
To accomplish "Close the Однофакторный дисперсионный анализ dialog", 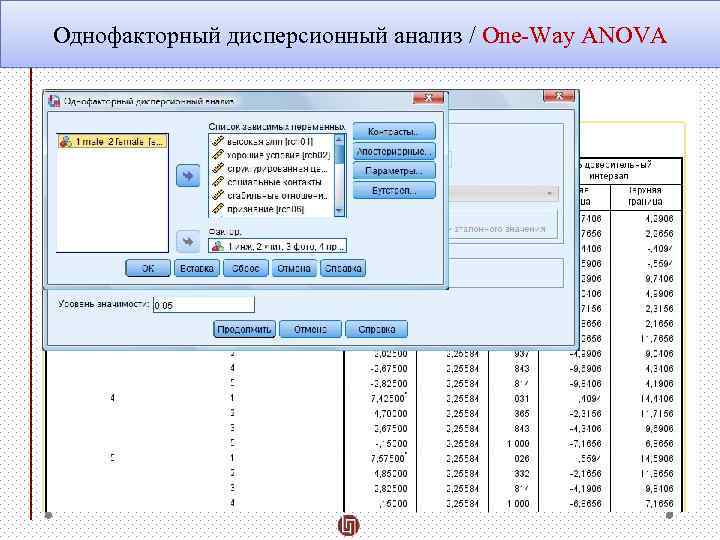I will point(428,97).
